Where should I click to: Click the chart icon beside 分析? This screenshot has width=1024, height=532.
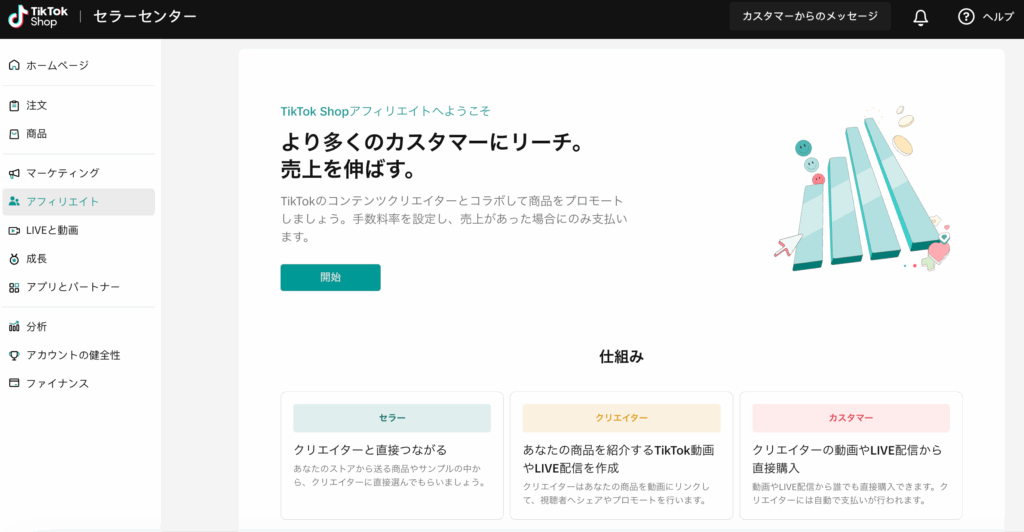click(14, 327)
